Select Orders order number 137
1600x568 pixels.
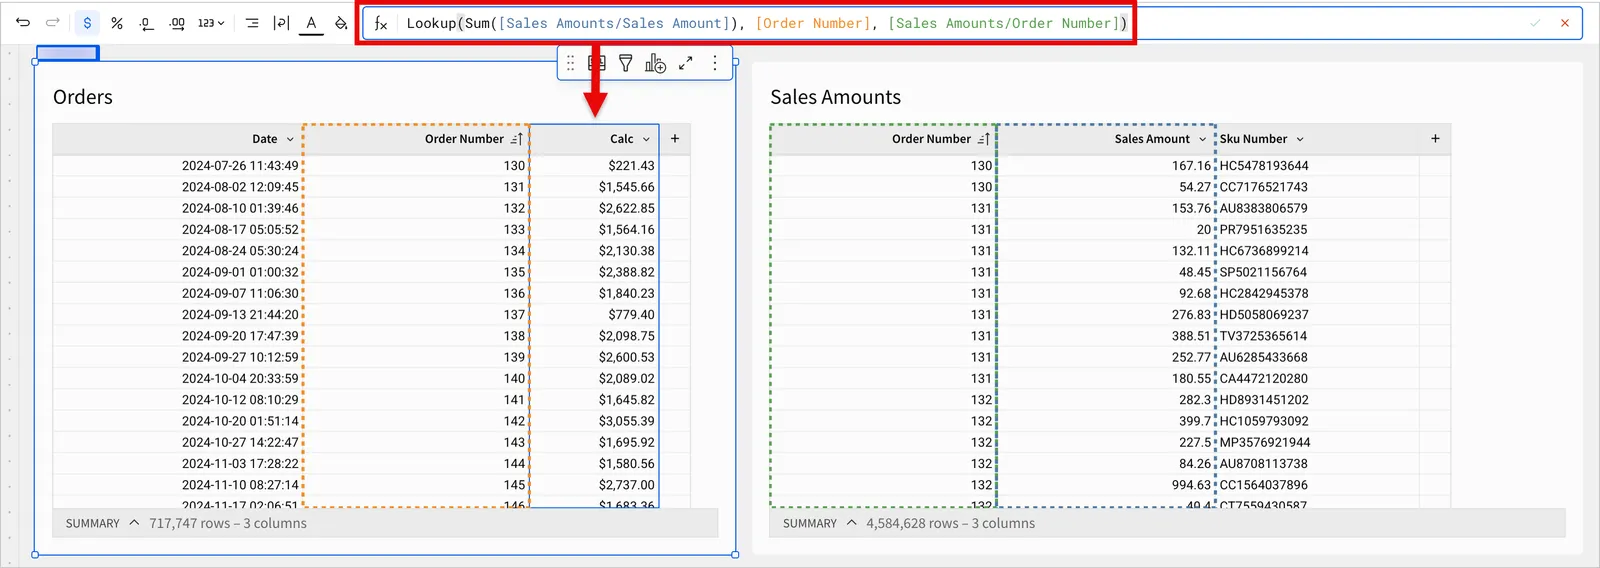416,315
